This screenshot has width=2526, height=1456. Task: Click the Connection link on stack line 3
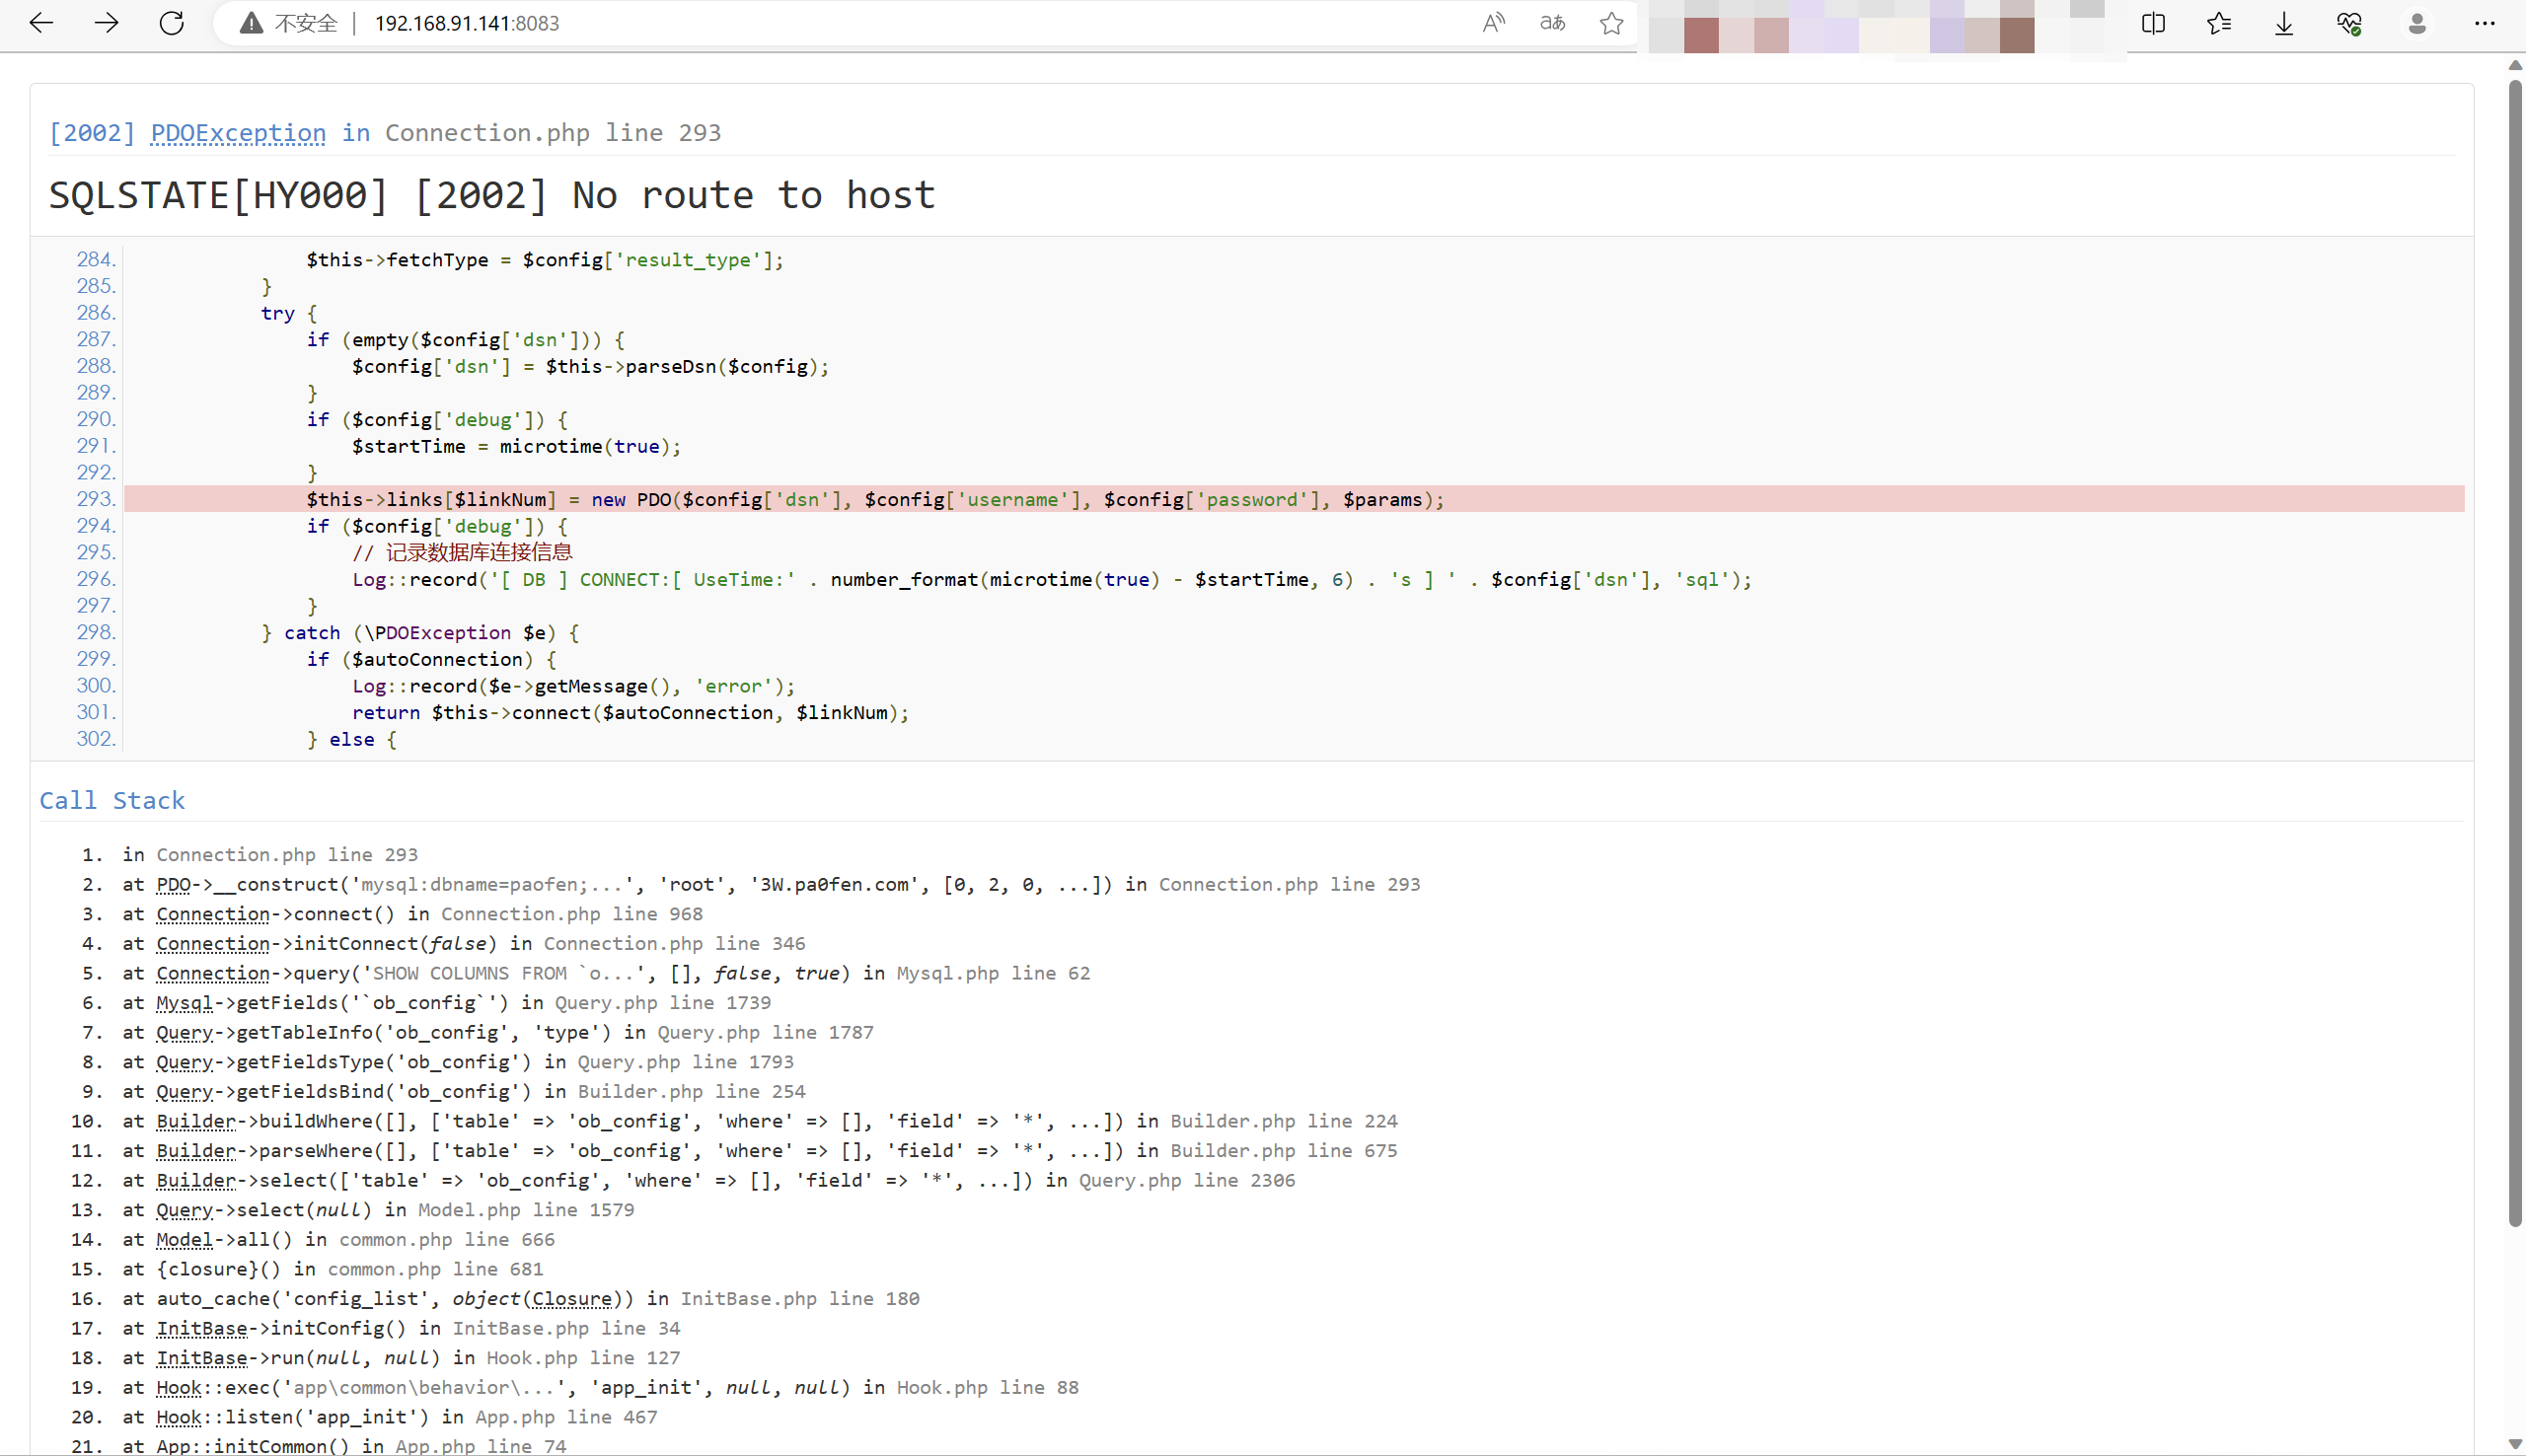[212, 914]
